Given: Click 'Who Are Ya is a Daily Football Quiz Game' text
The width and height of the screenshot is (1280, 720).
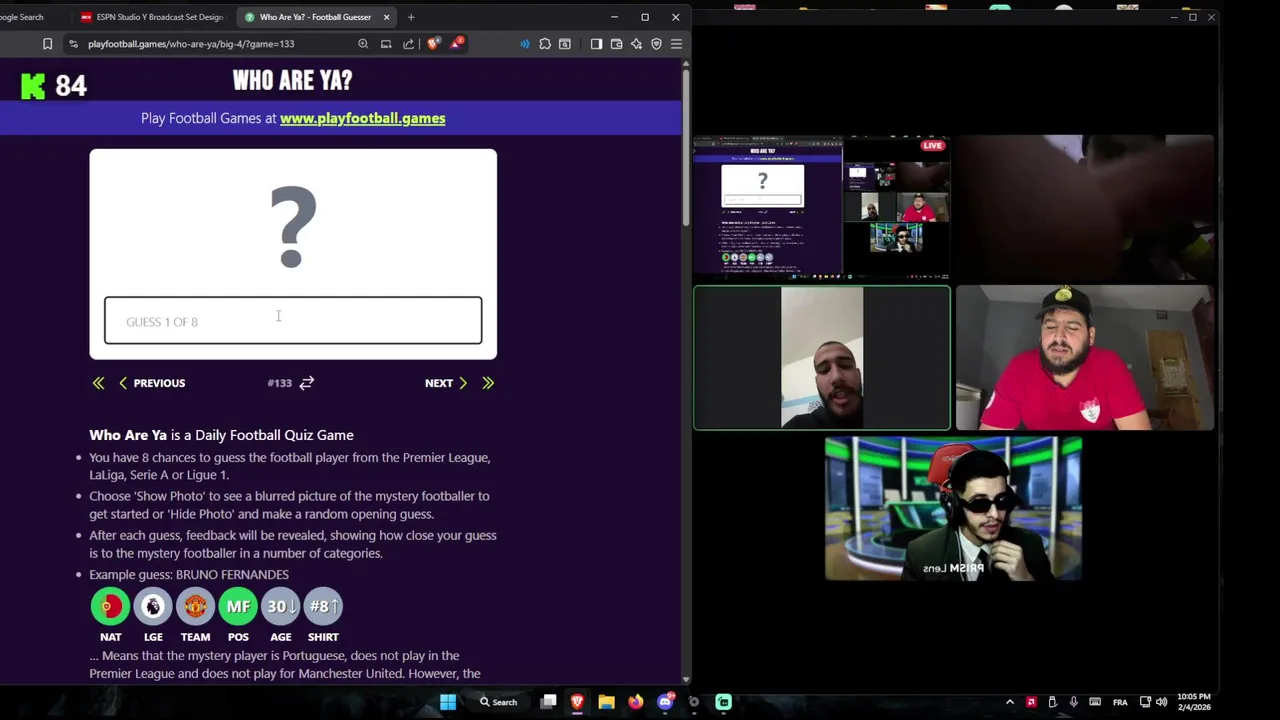Looking at the screenshot, I should [221, 435].
